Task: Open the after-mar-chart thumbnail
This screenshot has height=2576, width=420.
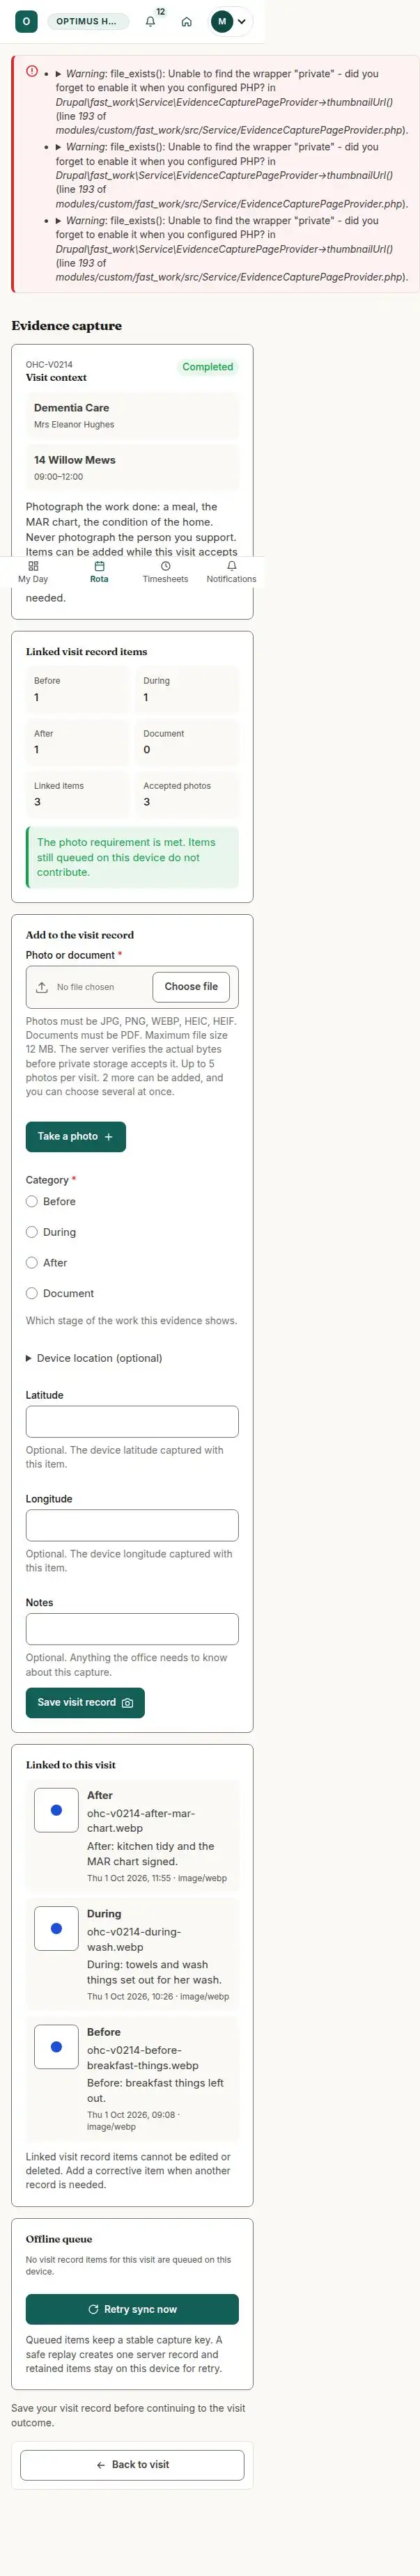Action: 56,1810
